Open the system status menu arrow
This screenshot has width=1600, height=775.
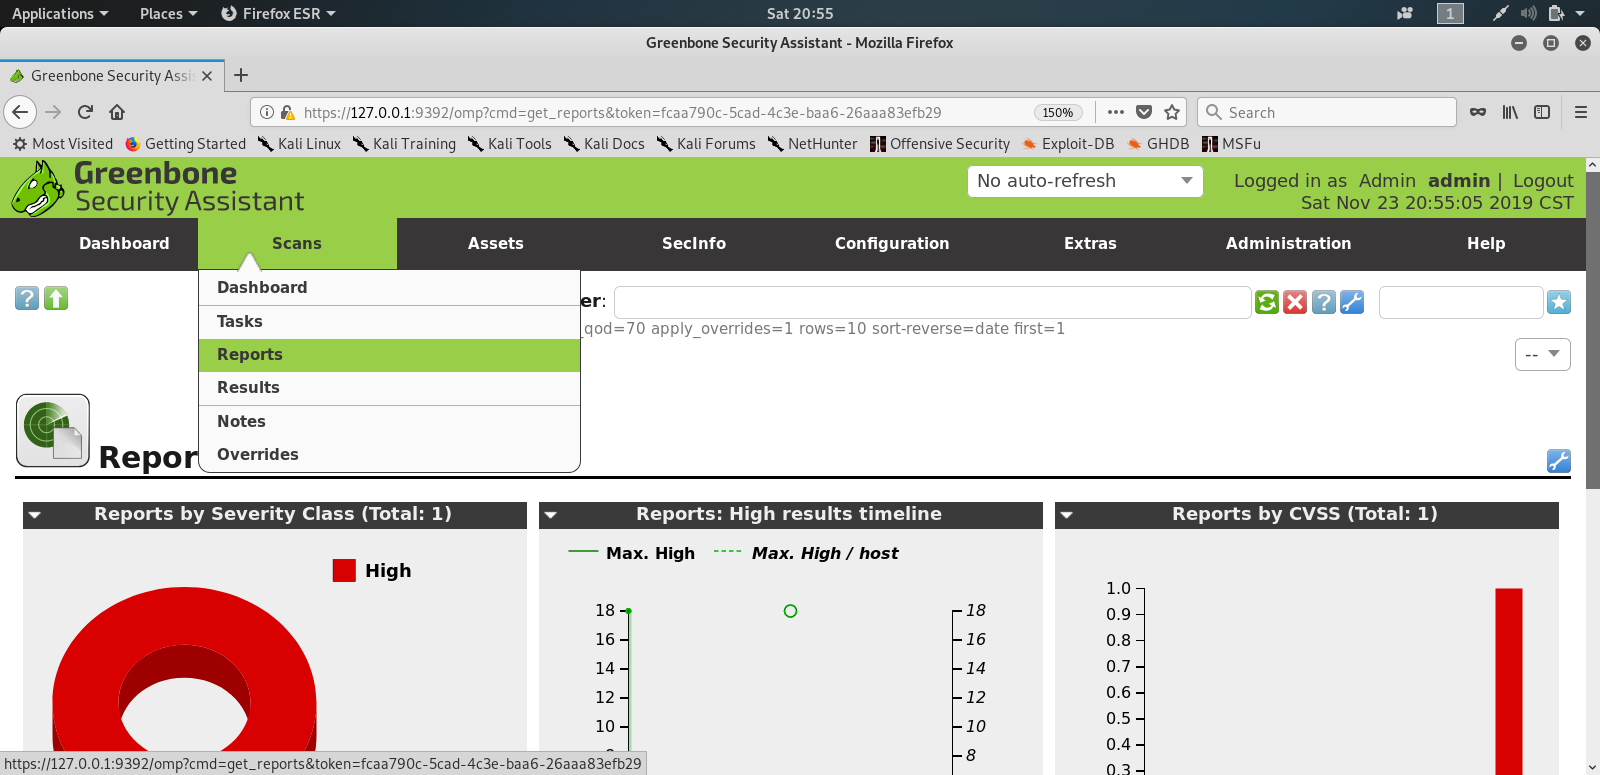click(1580, 13)
